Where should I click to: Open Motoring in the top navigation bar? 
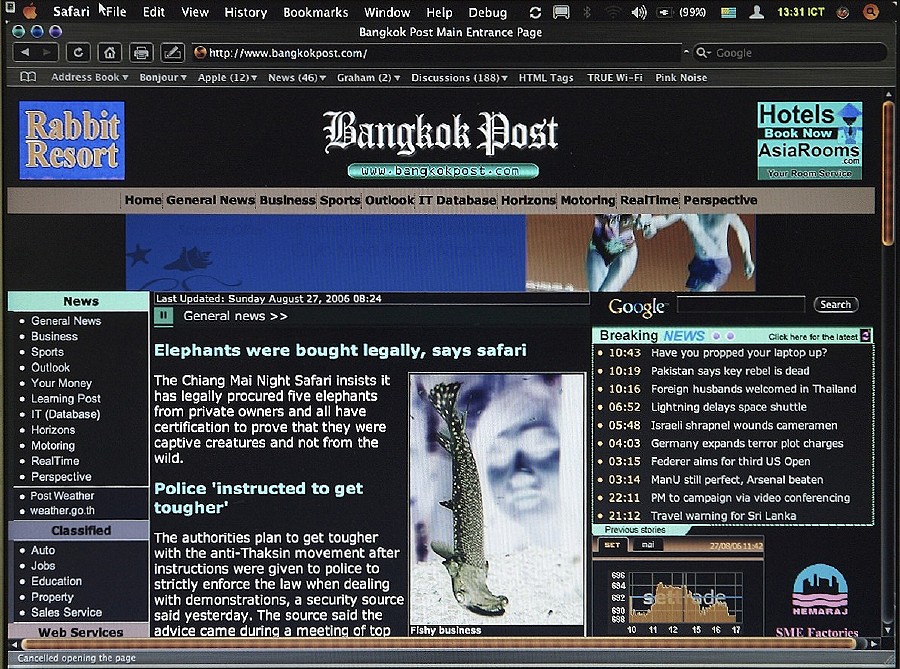[x=588, y=200]
